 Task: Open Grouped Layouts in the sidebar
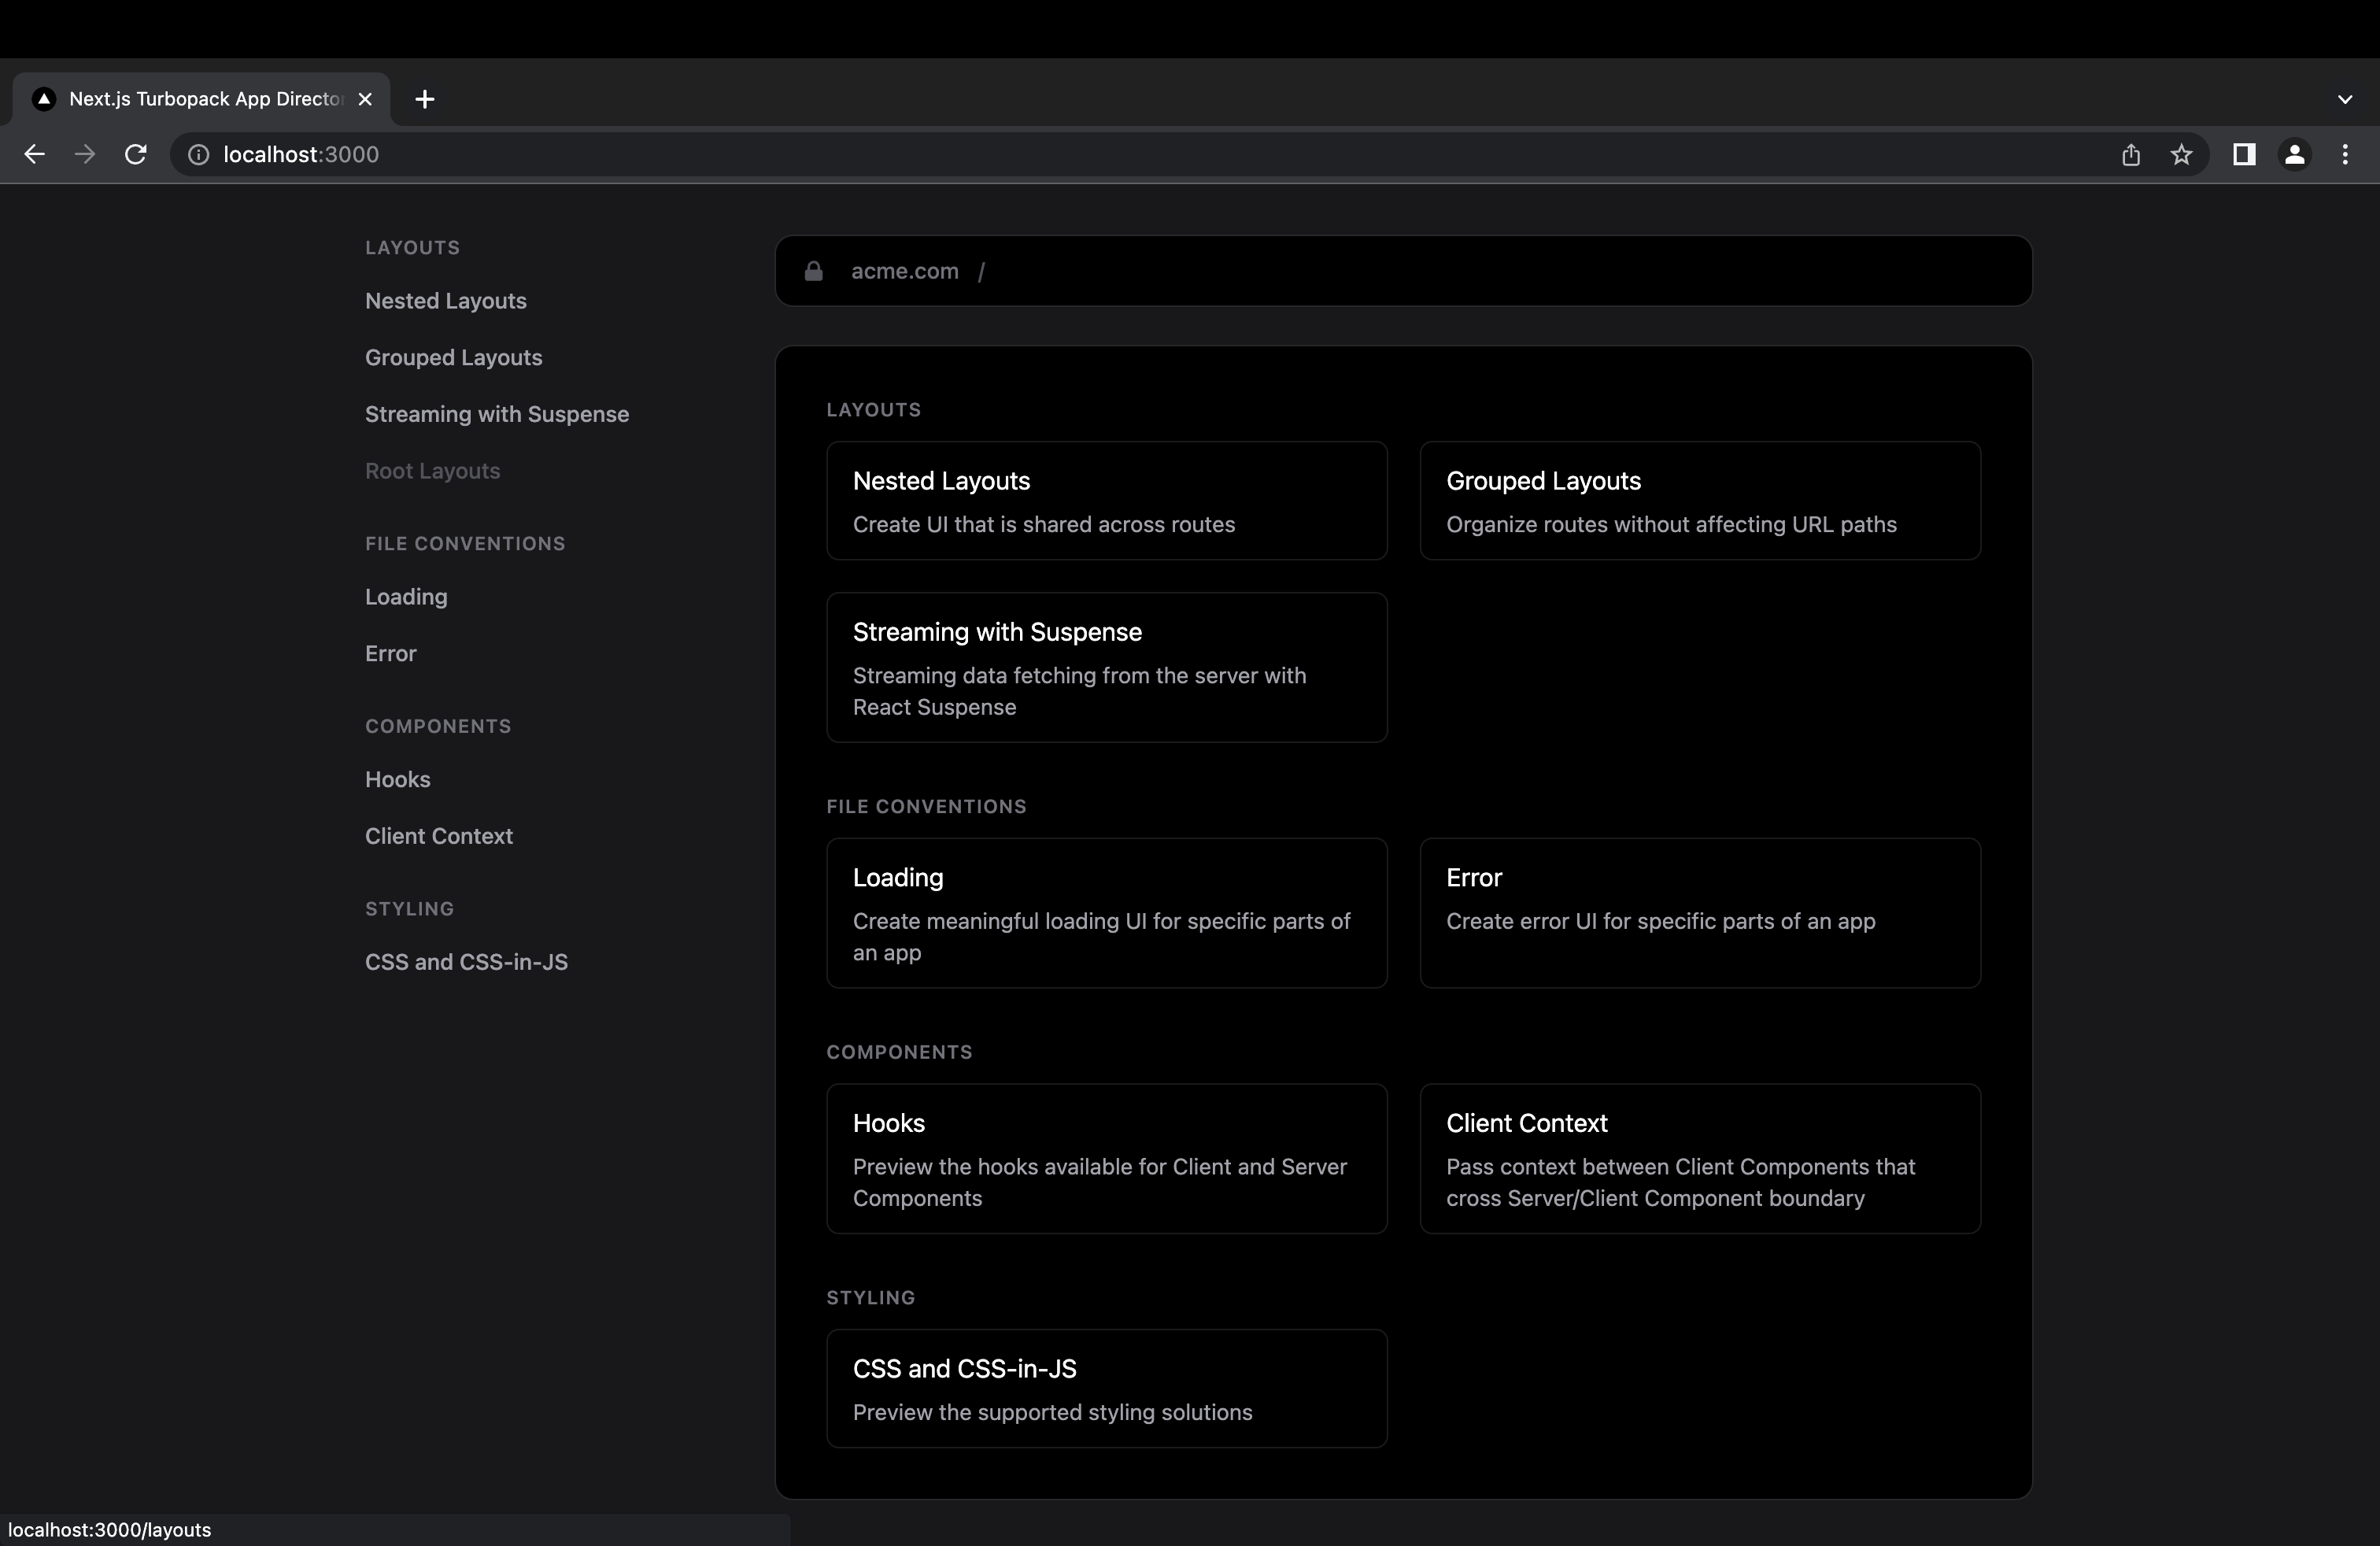coord(454,357)
